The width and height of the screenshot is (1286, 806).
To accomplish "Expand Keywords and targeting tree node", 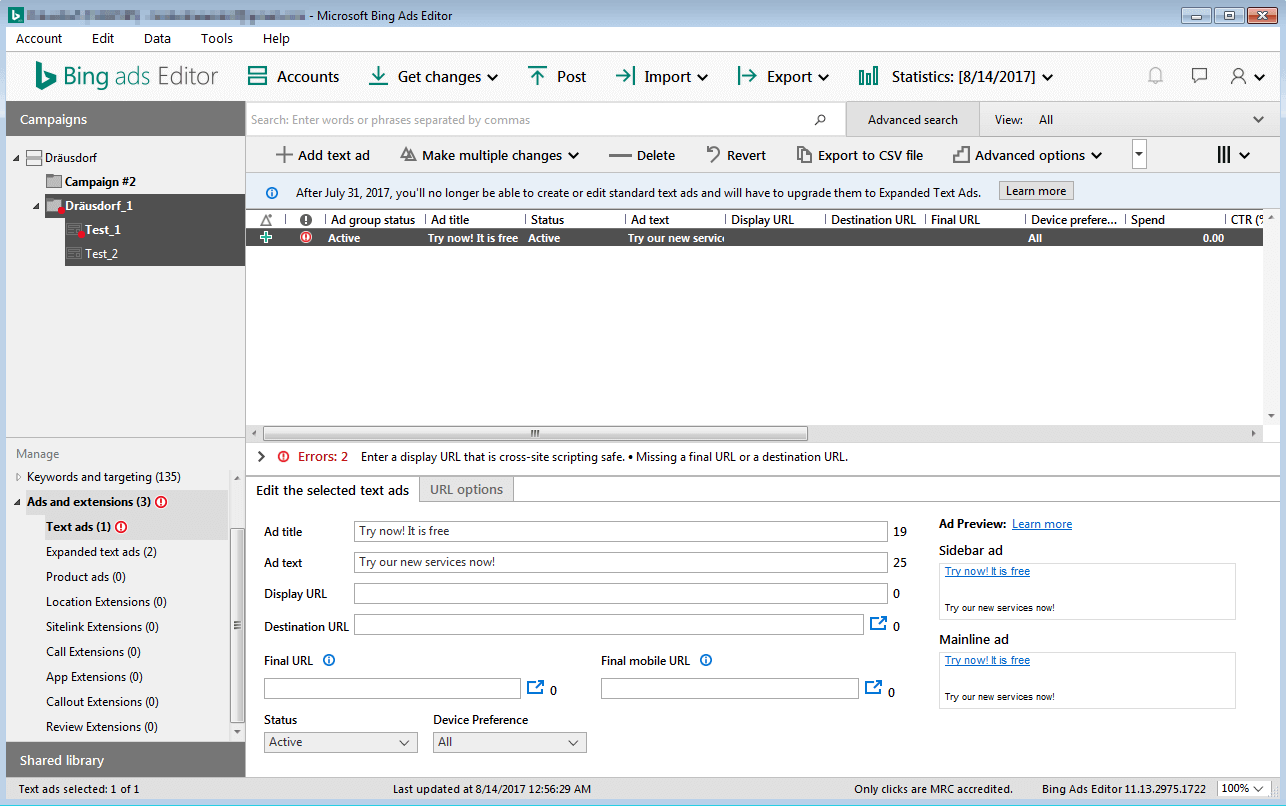I will pyautogui.click(x=18, y=477).
